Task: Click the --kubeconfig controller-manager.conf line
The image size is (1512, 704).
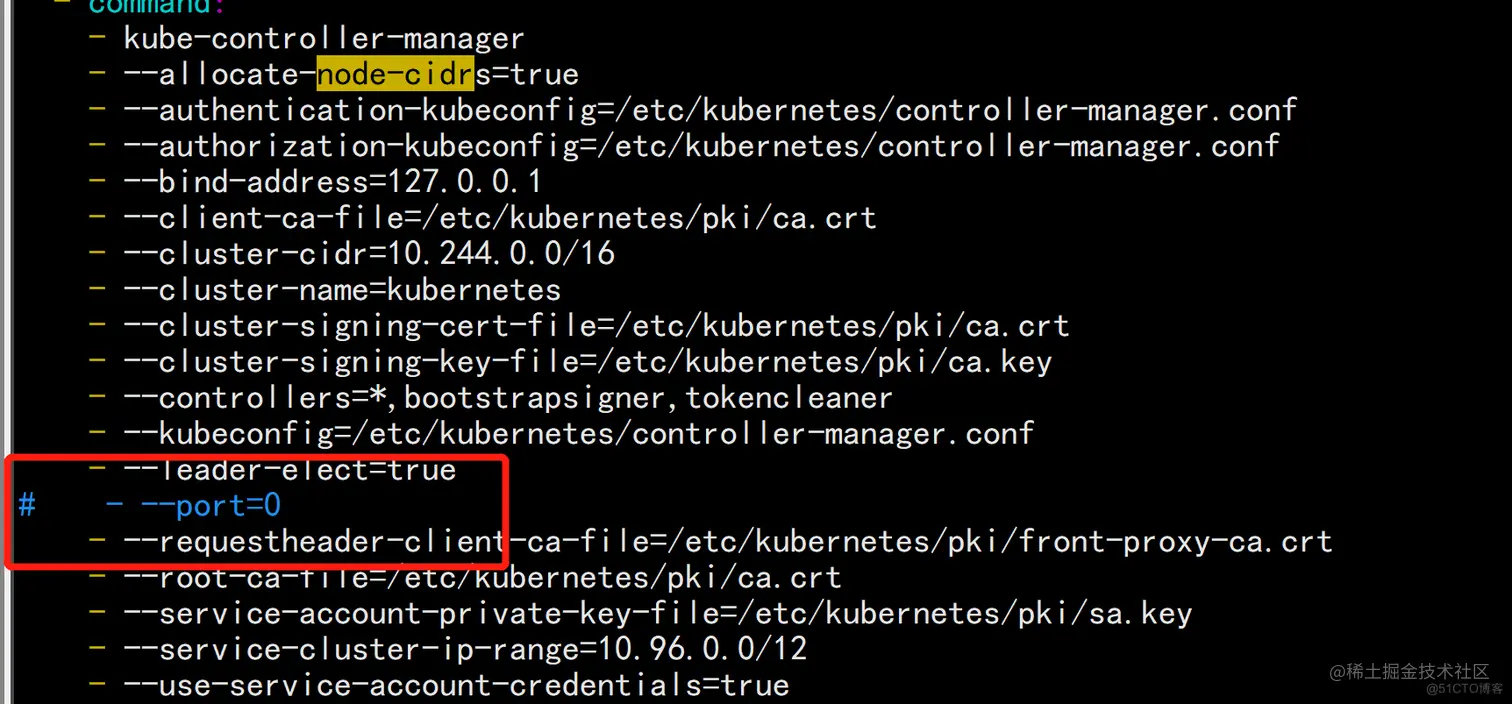Action: pos(578,434)
